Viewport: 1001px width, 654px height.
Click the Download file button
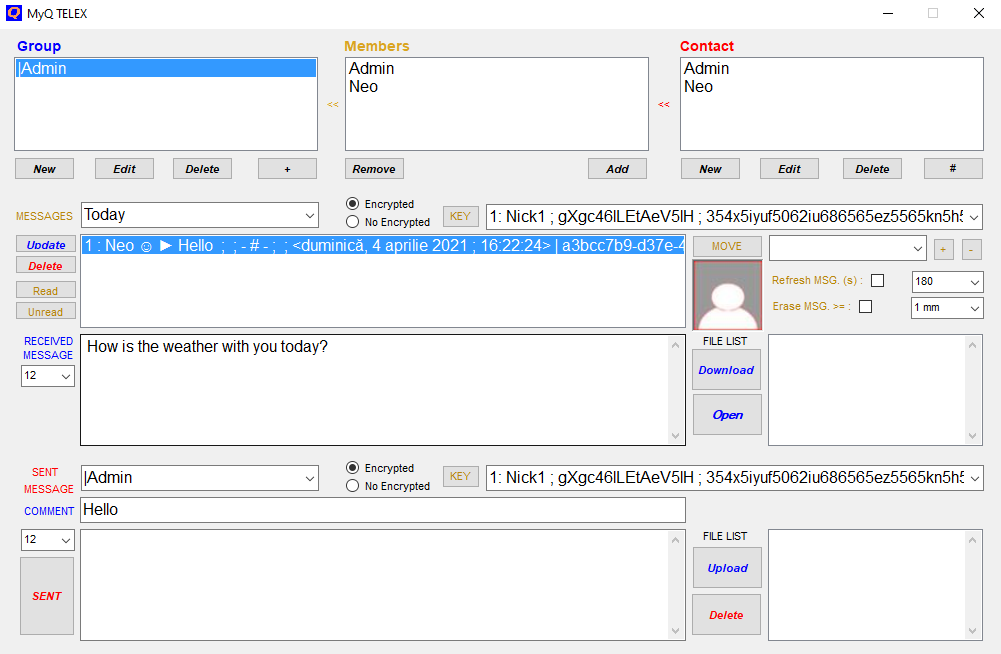point(726,370)
